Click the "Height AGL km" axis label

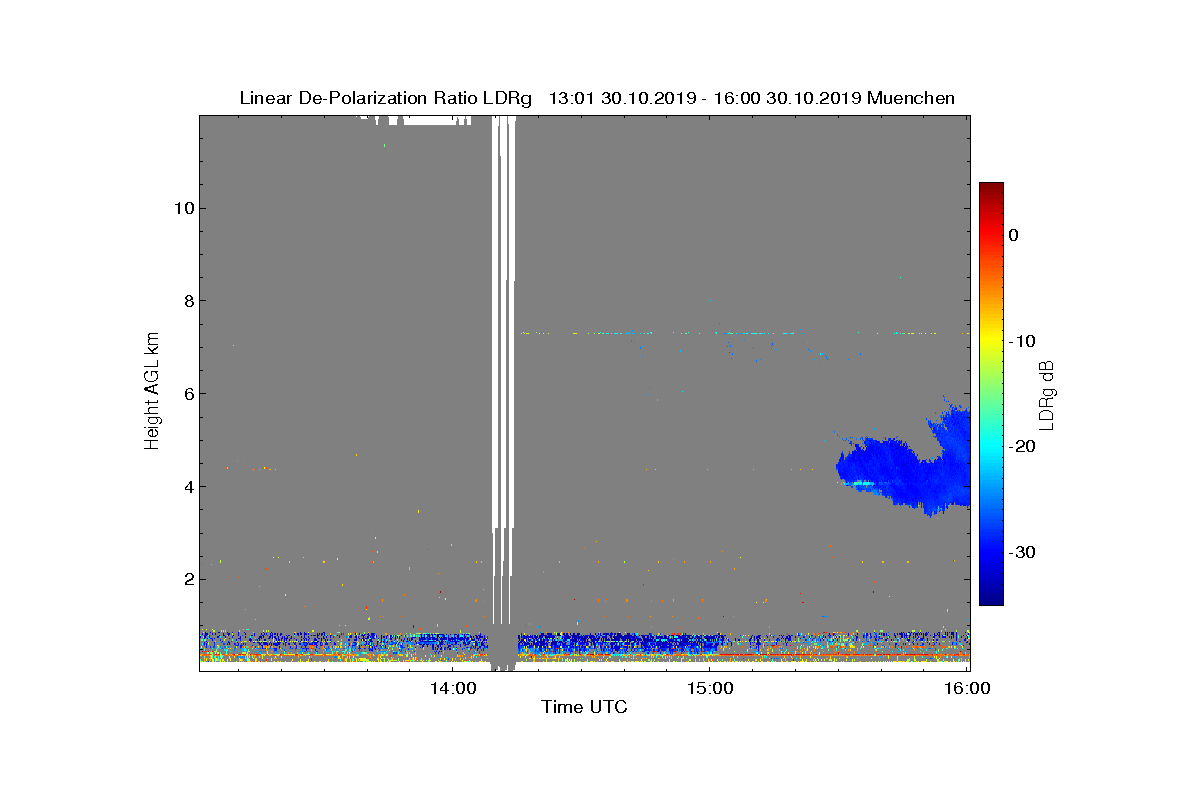(152, 392)
